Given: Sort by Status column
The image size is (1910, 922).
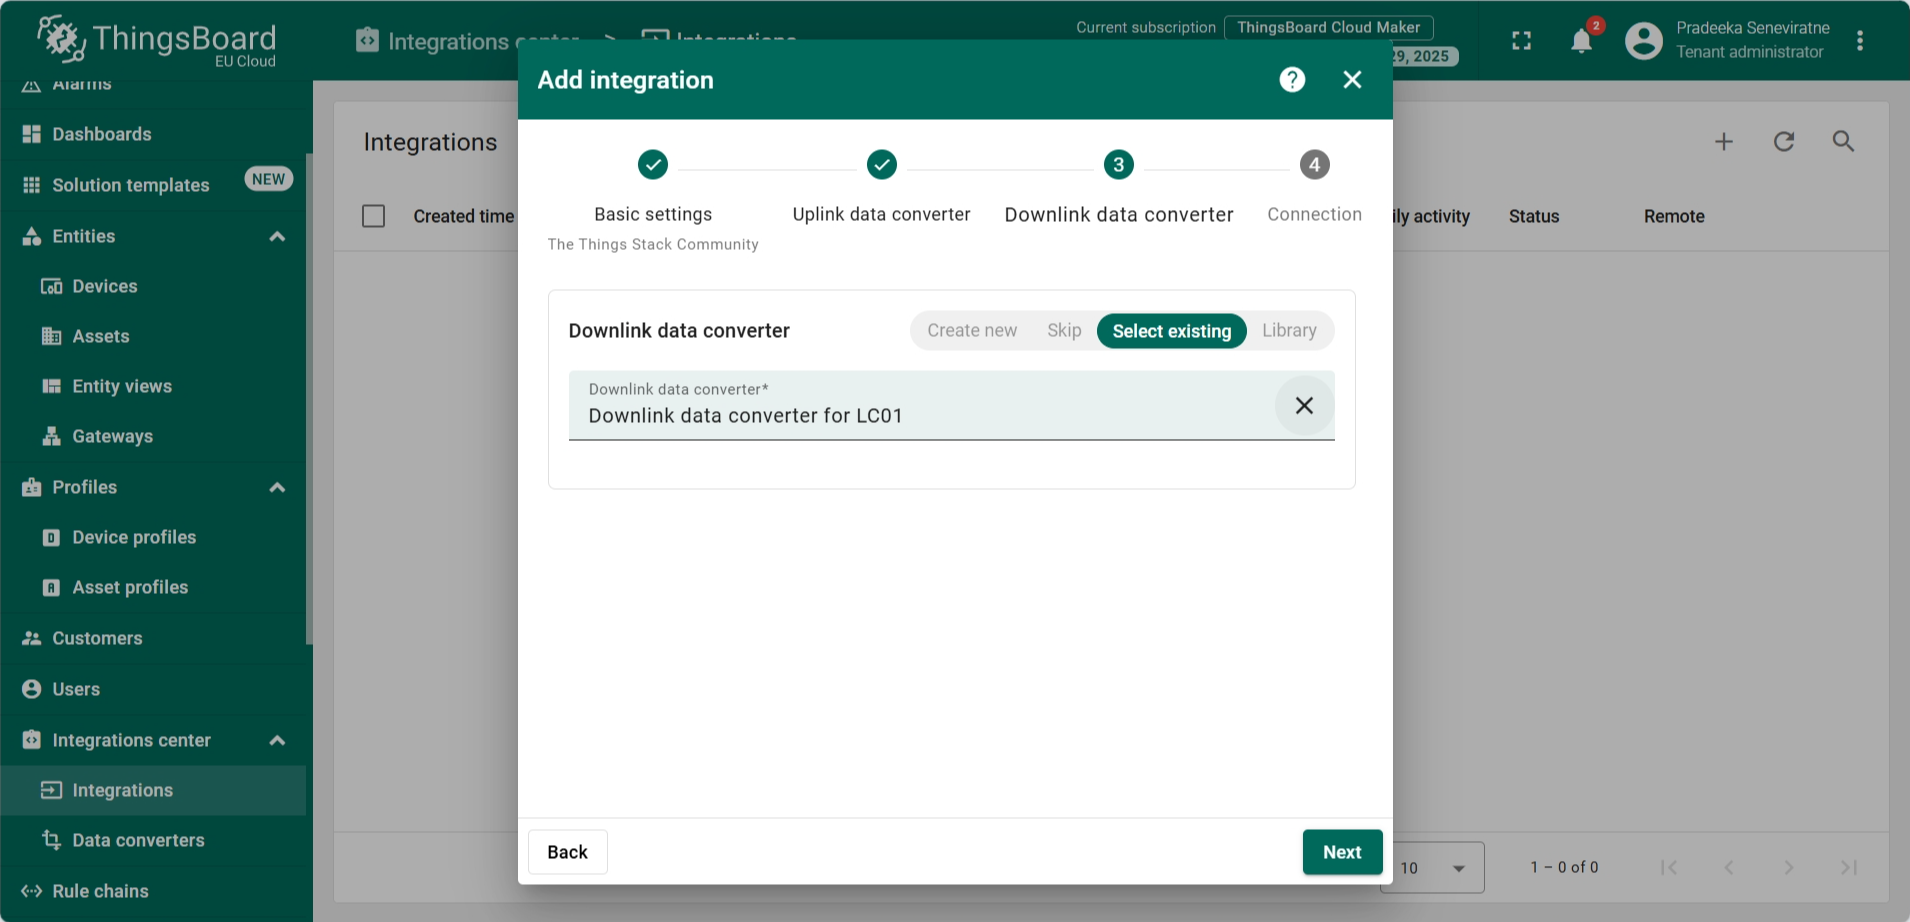Looking at the screenshot, I should (x=1534, y=216).
